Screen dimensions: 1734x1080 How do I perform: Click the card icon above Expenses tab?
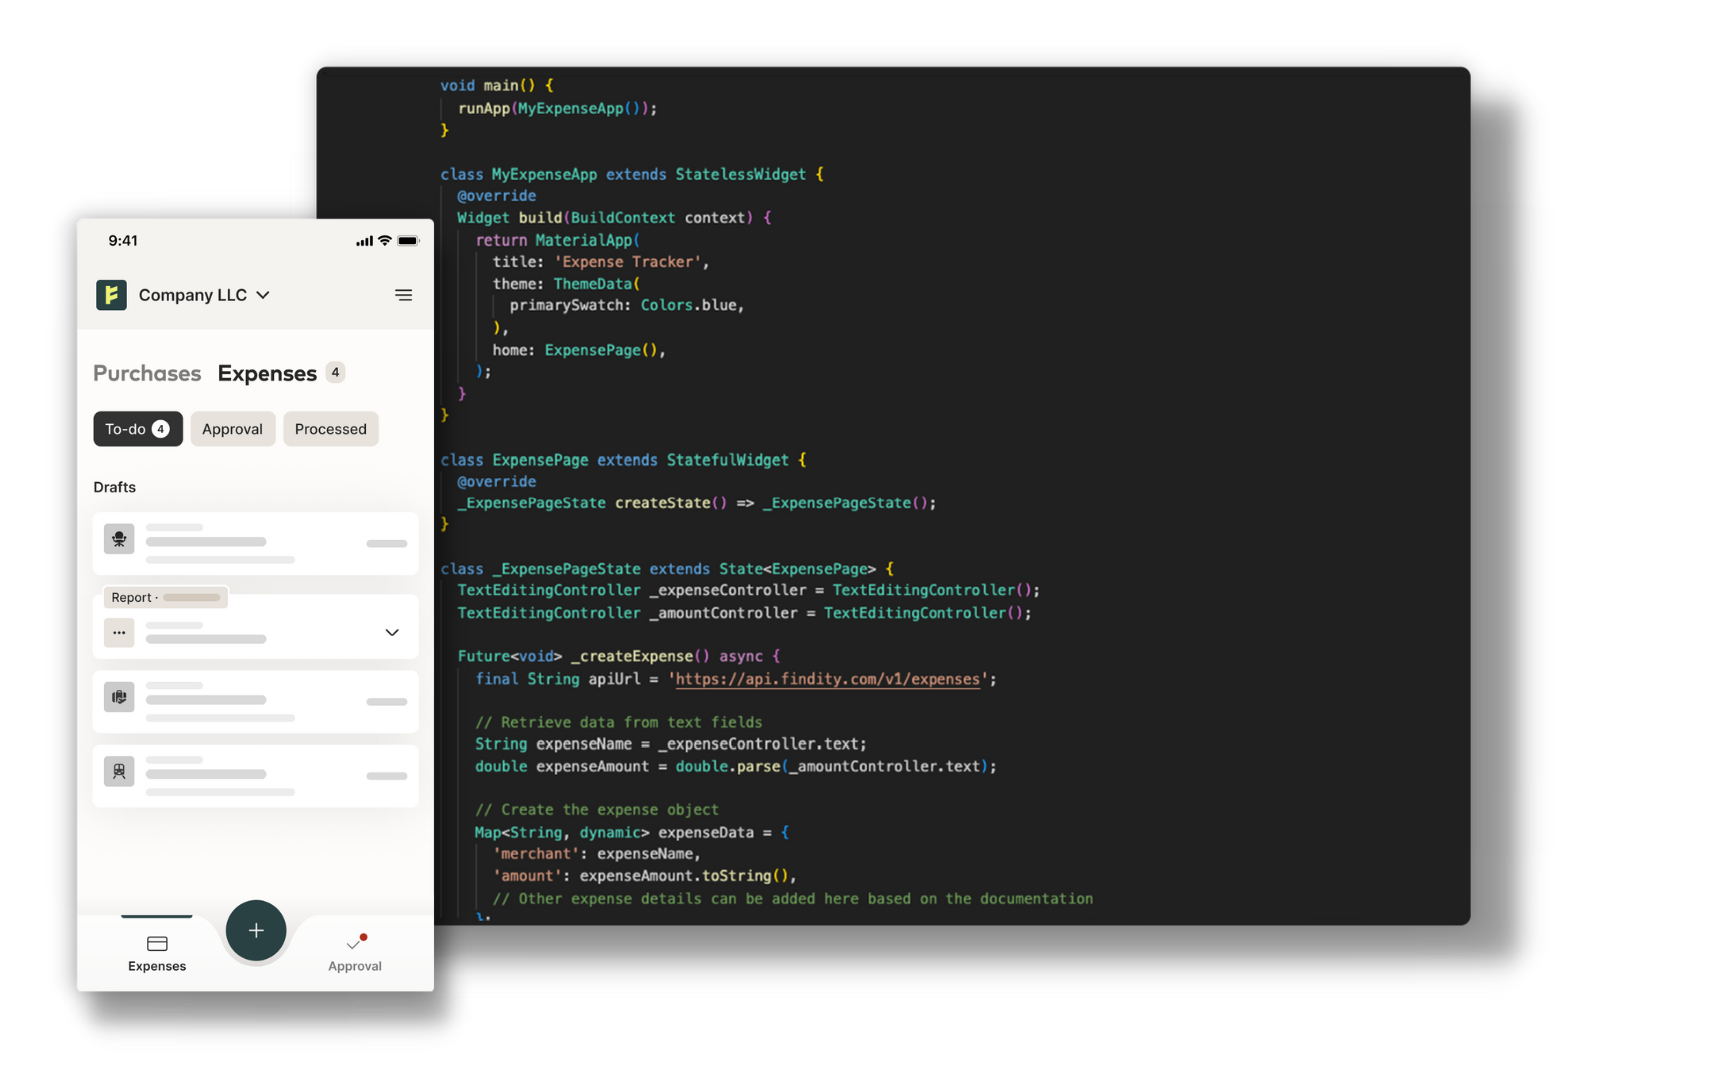pyautogui.click(x=156, y=942)
